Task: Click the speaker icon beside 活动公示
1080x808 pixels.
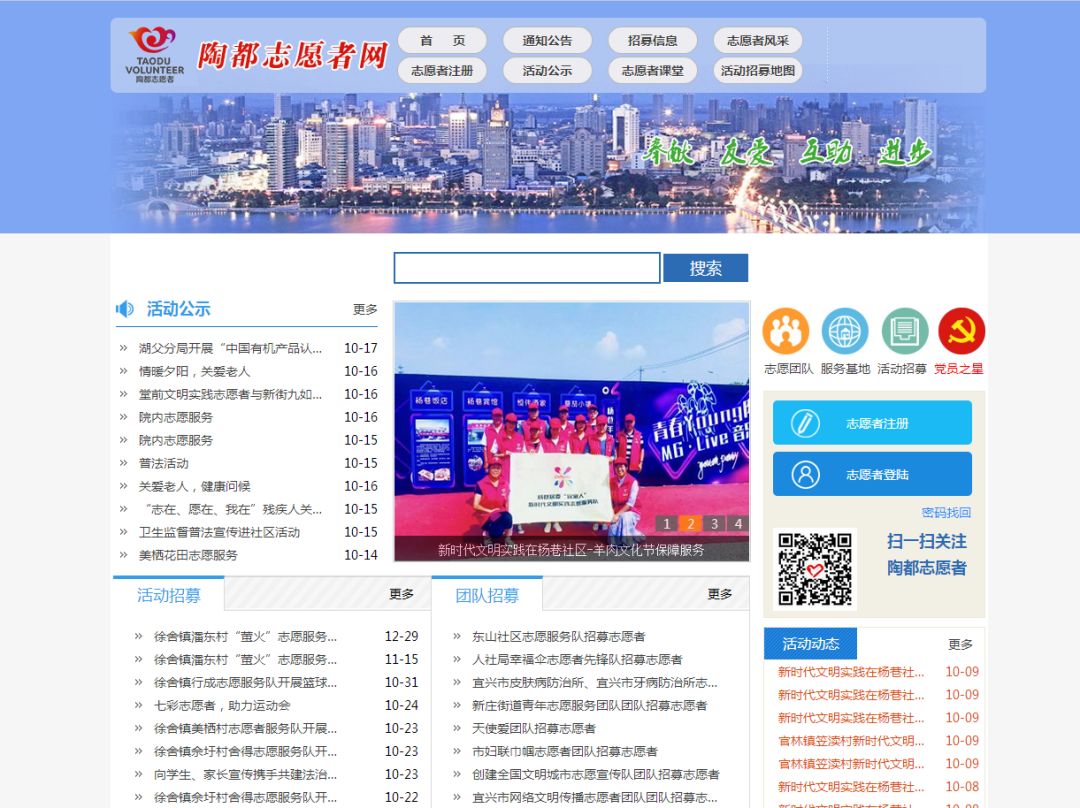Action: pyautogui.click(x=125, y=309)
